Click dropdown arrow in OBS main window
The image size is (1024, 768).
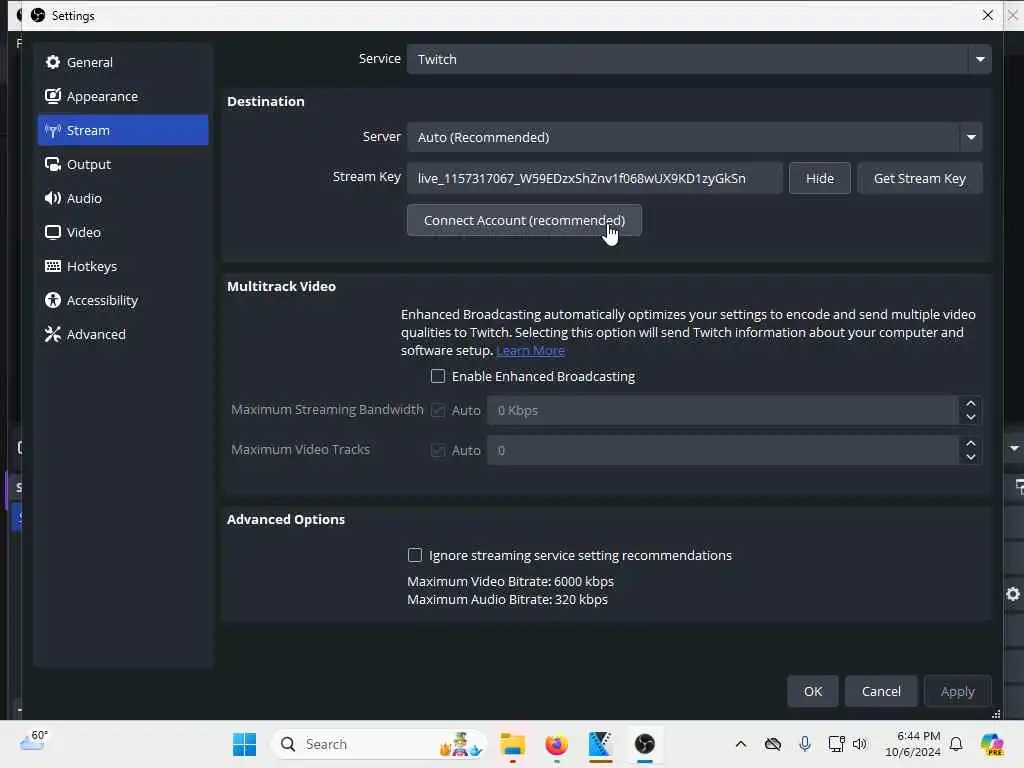click(1014, 449)
